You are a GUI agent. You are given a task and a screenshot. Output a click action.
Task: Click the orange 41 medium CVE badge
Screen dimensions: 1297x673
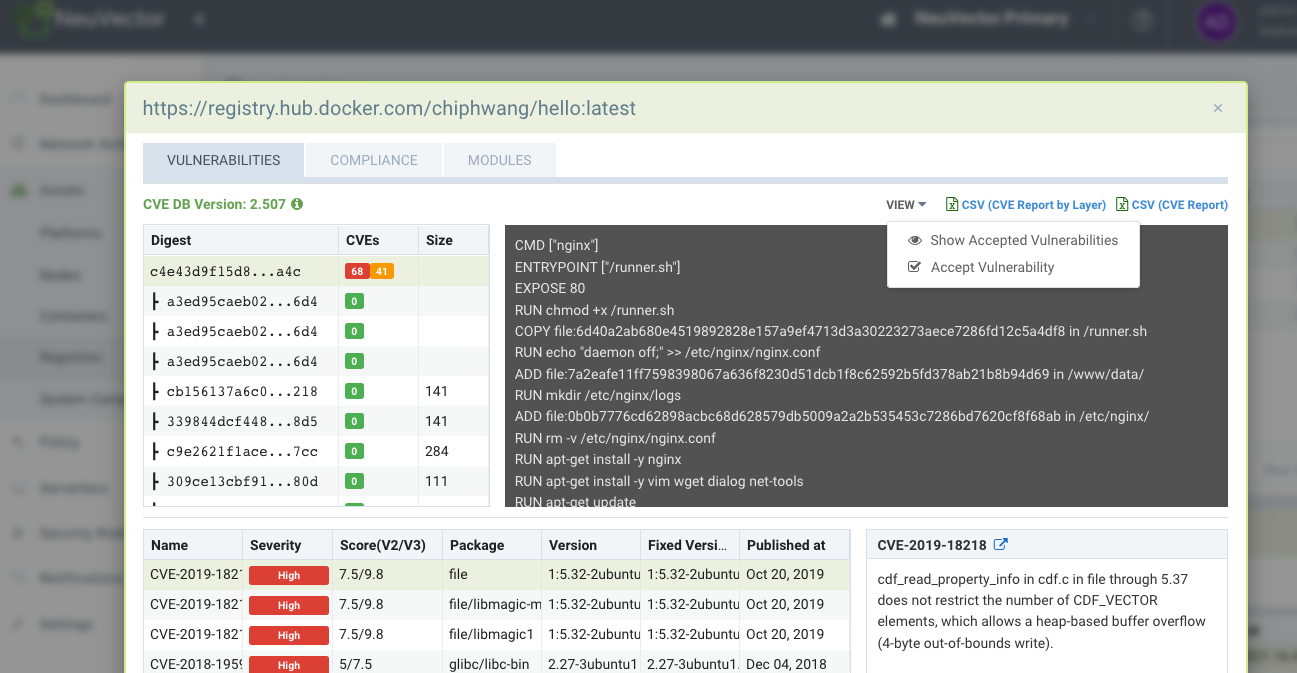tap(381, 271)
